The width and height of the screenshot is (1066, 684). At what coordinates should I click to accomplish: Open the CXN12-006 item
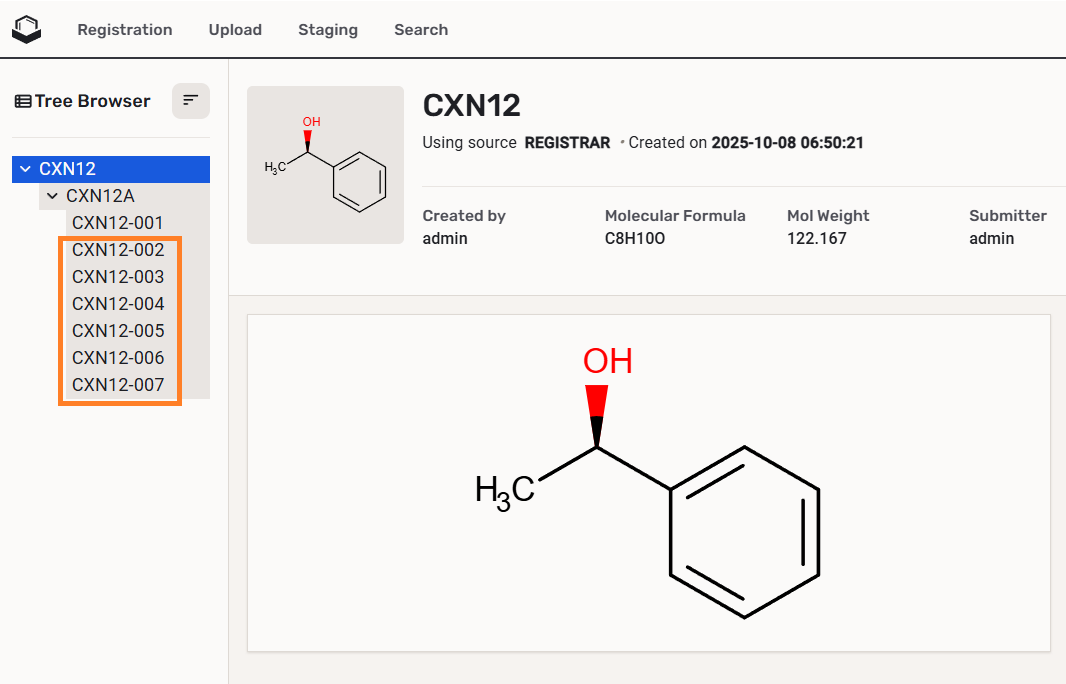tap(118, 358)
